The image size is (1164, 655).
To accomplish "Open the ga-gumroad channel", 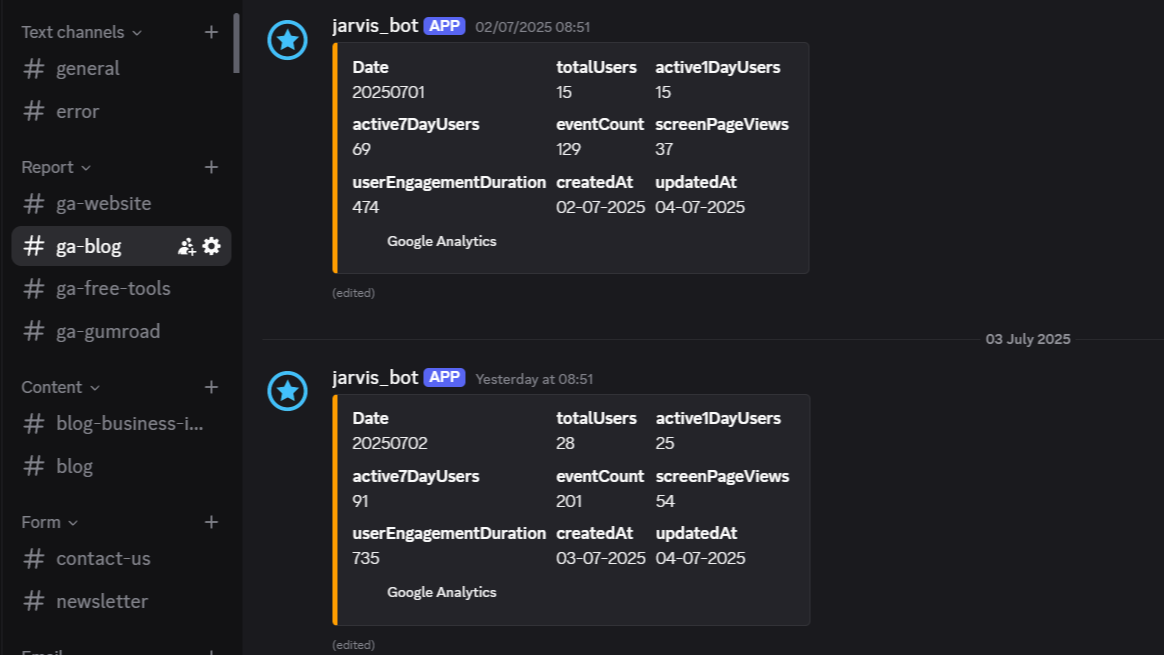I will (121, 331).
